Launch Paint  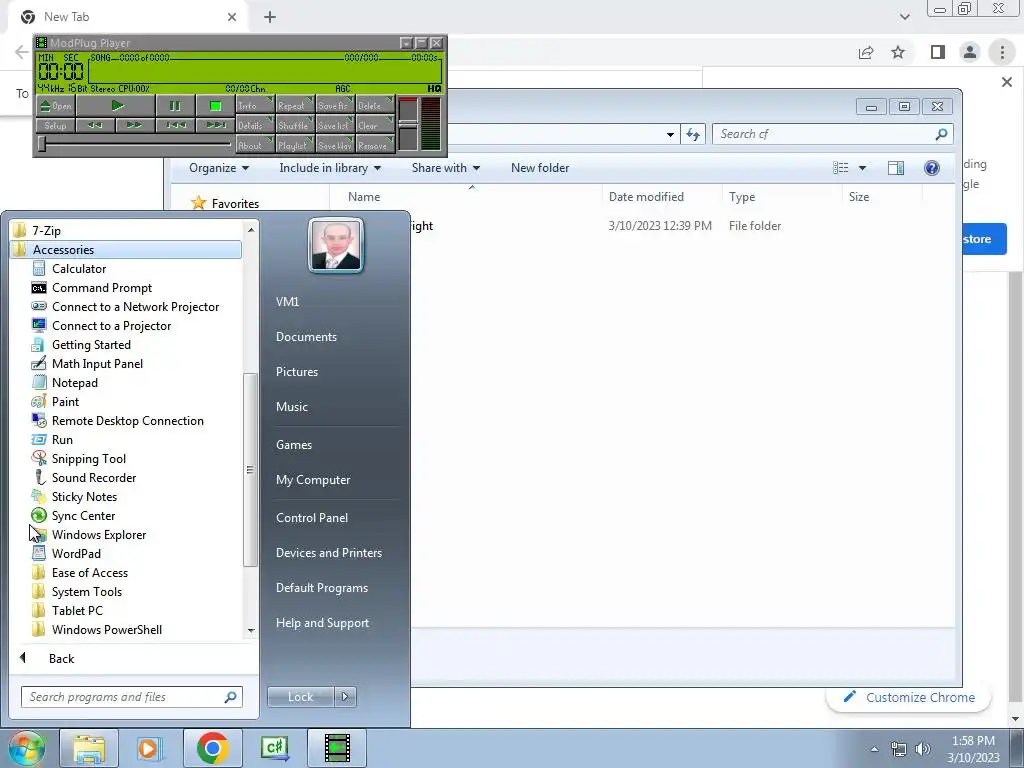pos(65,401)
